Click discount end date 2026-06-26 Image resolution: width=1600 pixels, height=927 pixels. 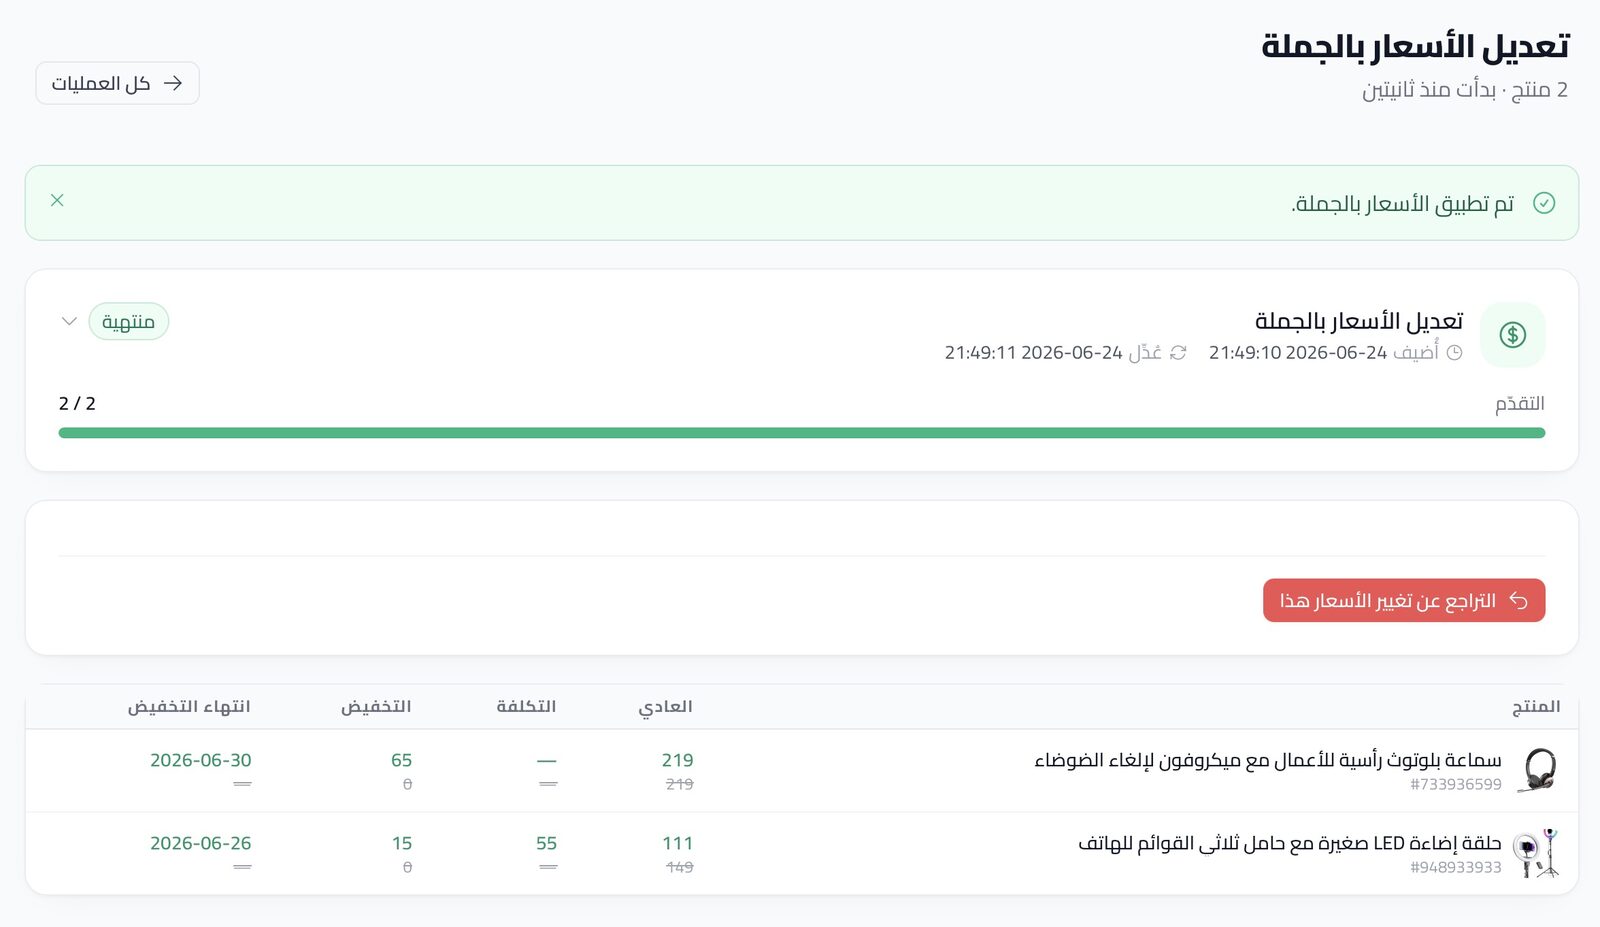[x=201, y=843]
